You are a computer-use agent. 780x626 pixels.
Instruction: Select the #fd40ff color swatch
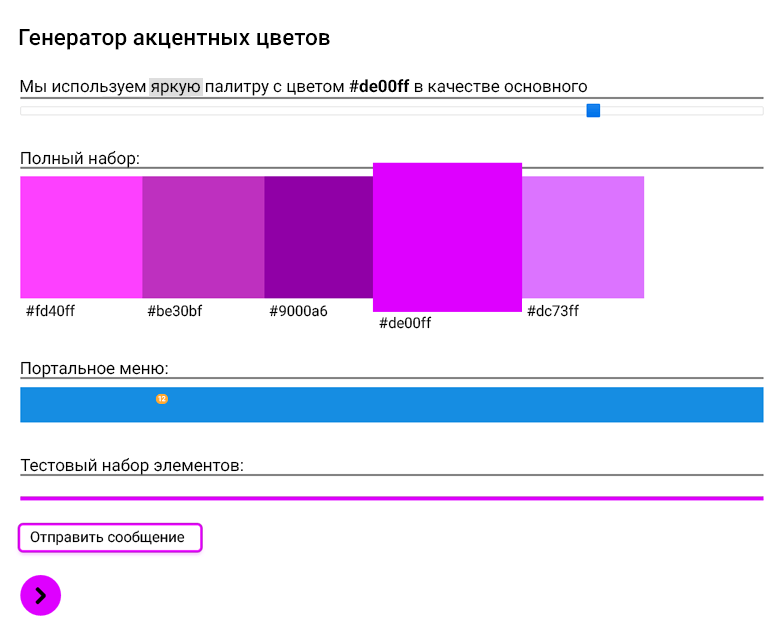[x=81, y=237]
